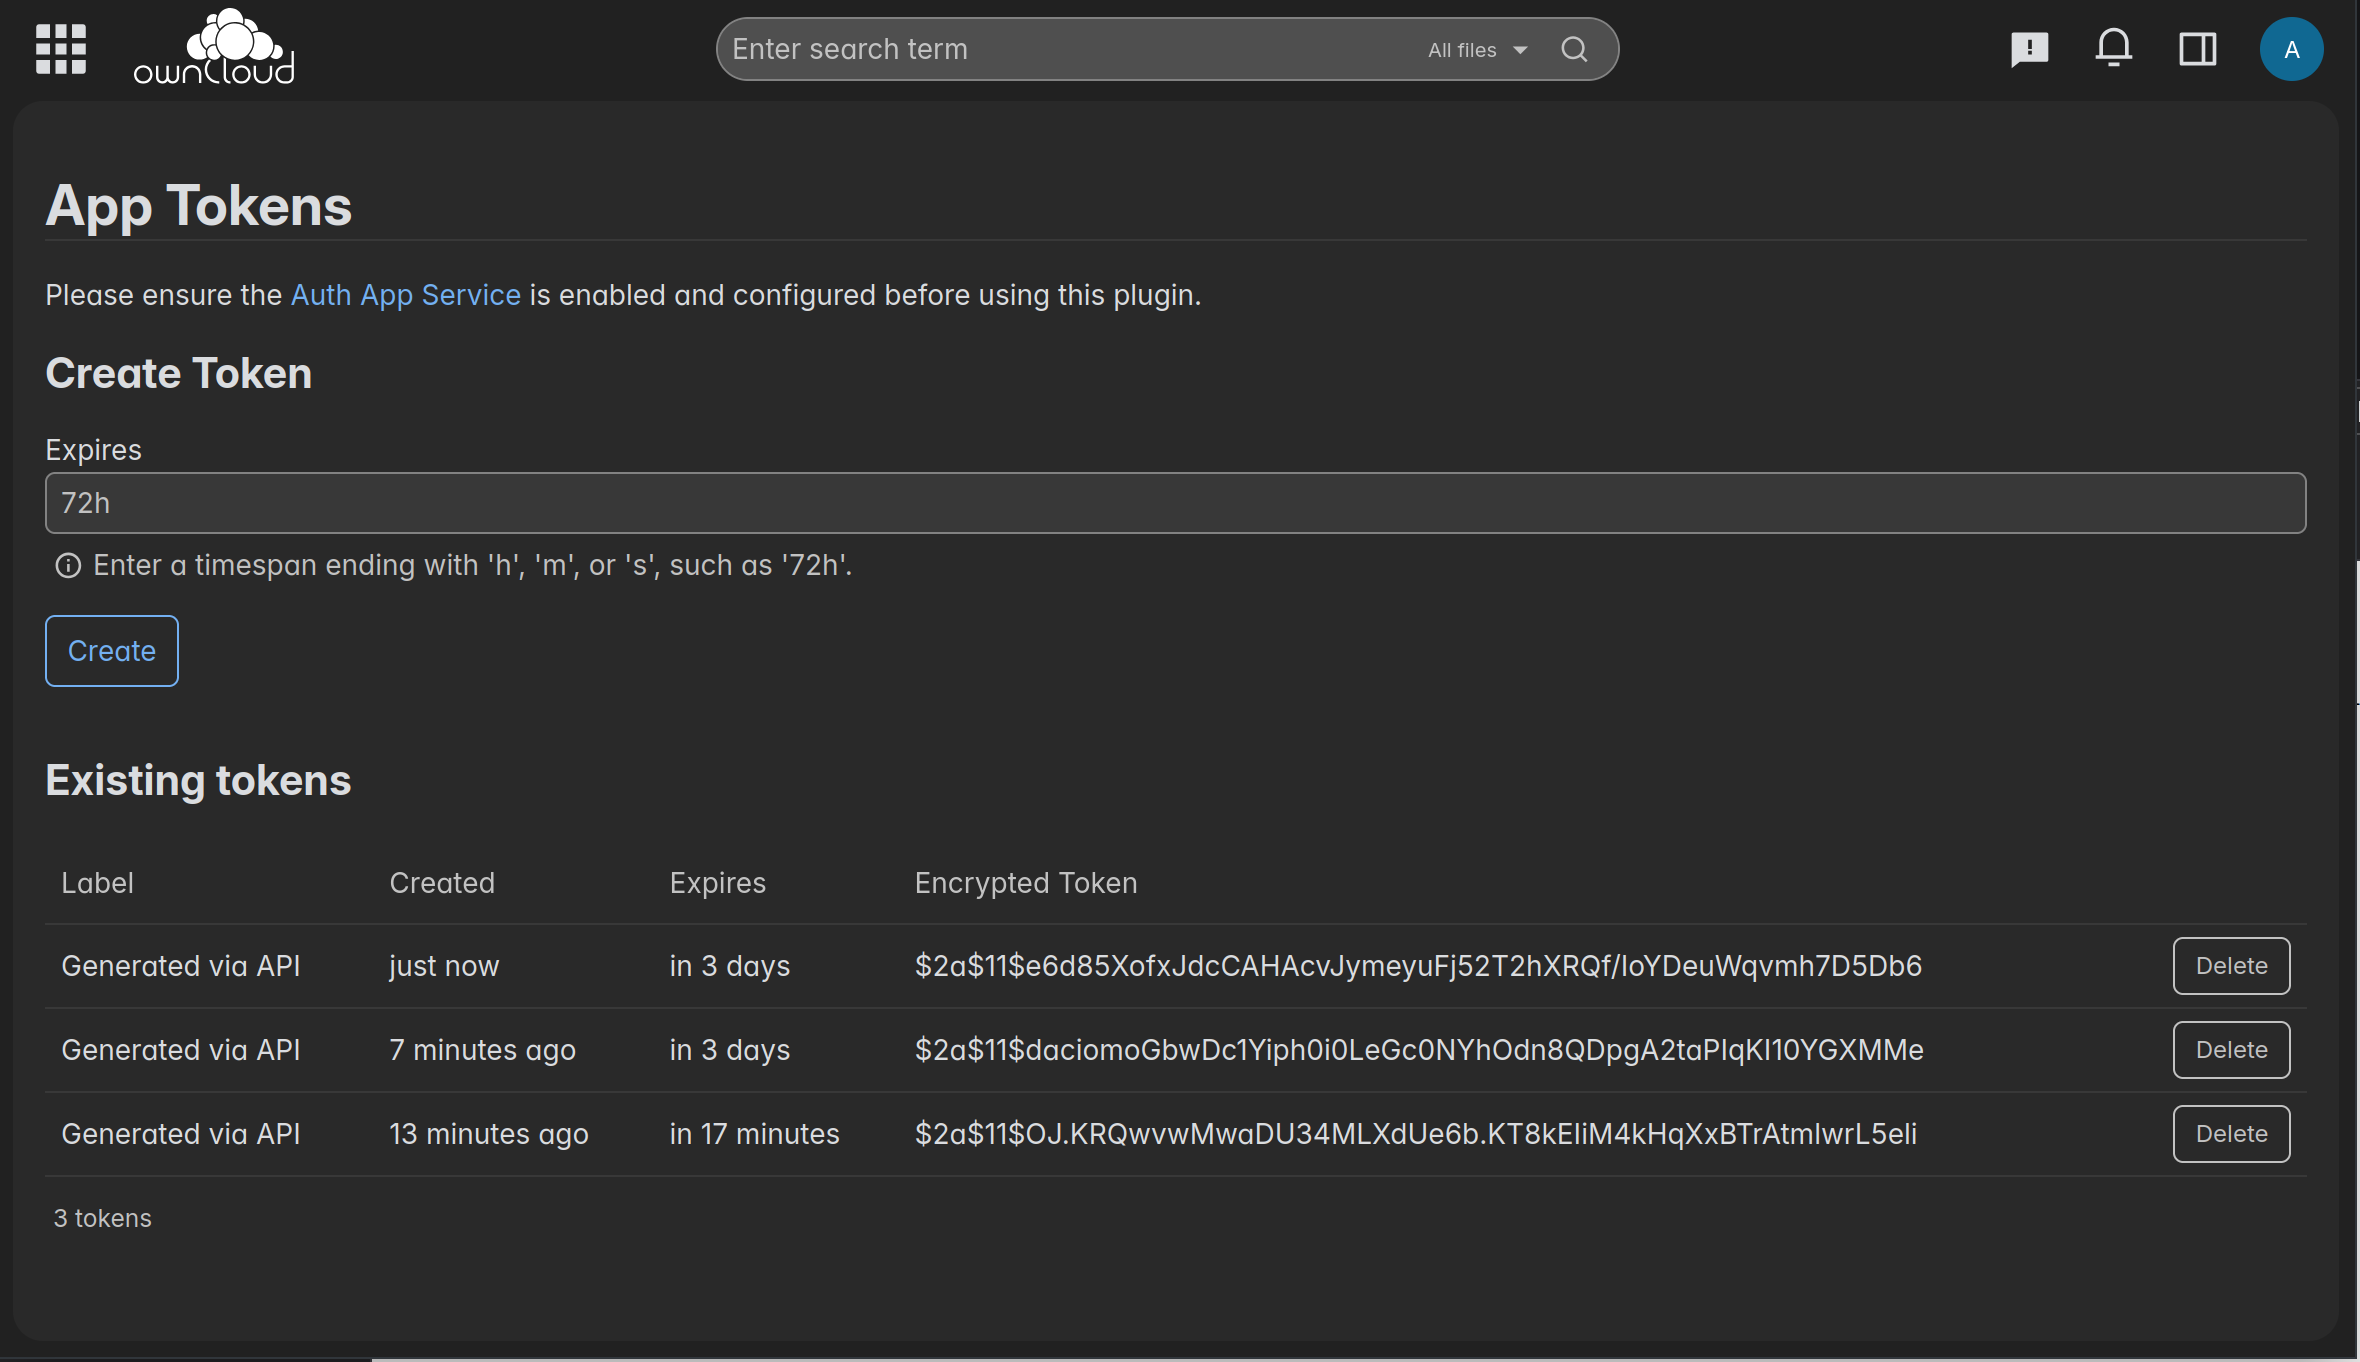Click the Expires timespan input field

click(x=1175, y=503)
